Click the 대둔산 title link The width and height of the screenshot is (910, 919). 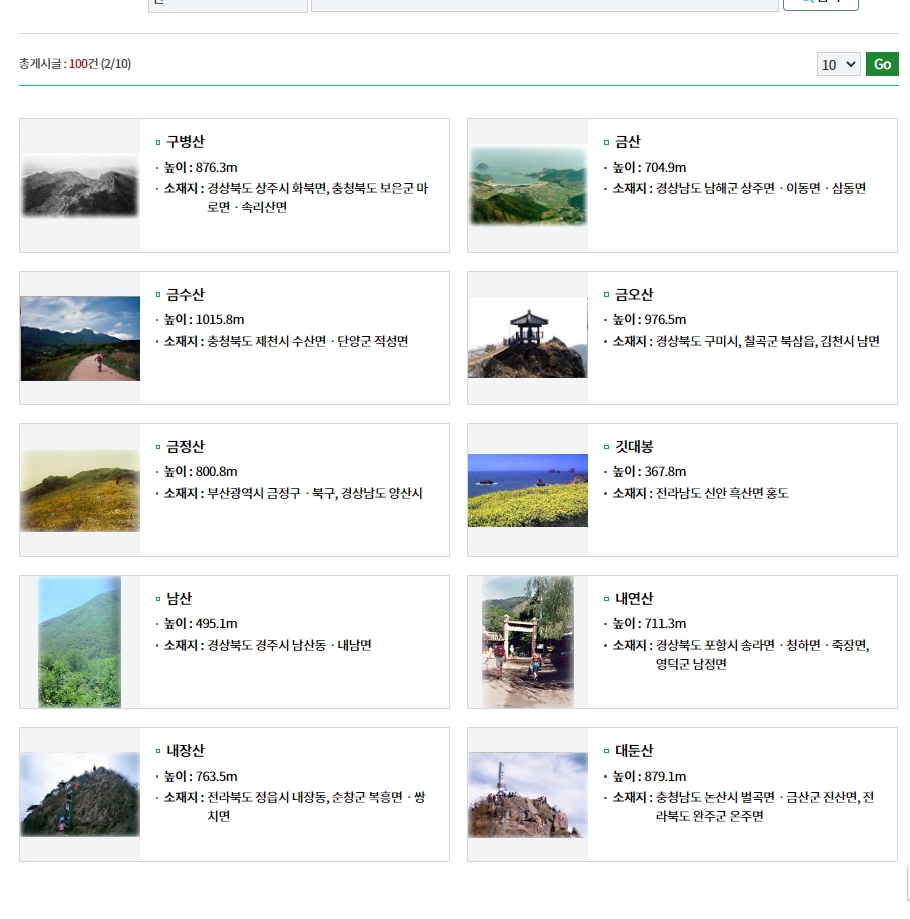(634, 750)
